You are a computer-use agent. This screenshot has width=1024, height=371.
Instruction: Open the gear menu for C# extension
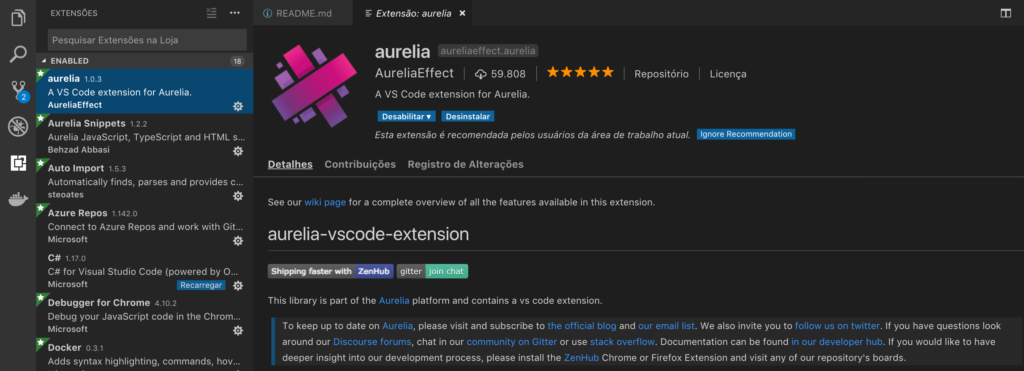[238, 285]
